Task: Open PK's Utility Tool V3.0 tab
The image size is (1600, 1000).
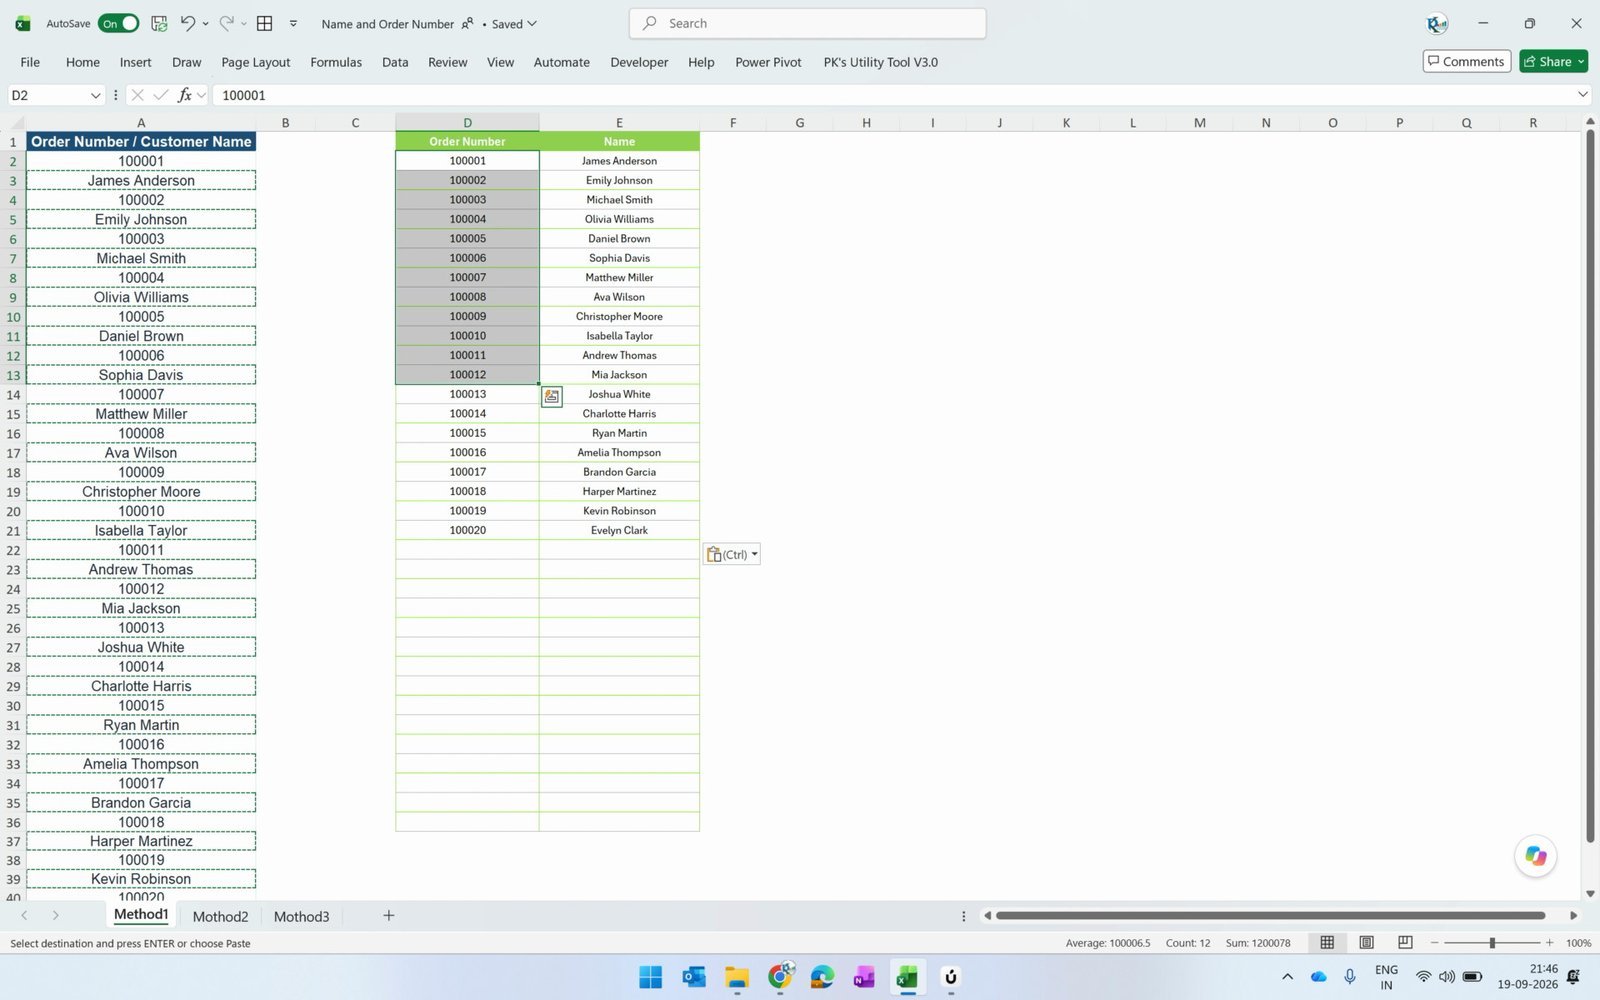Action: [x=880, y=62]
